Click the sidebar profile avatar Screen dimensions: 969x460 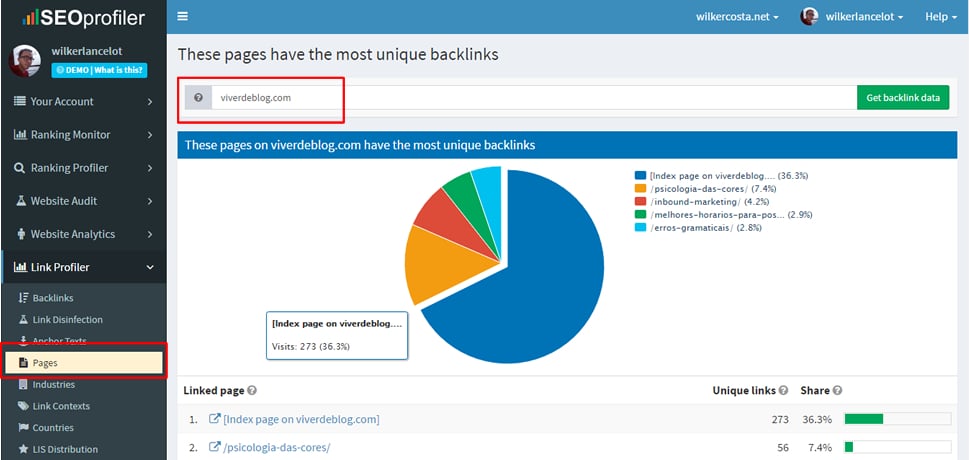[25, 61]
